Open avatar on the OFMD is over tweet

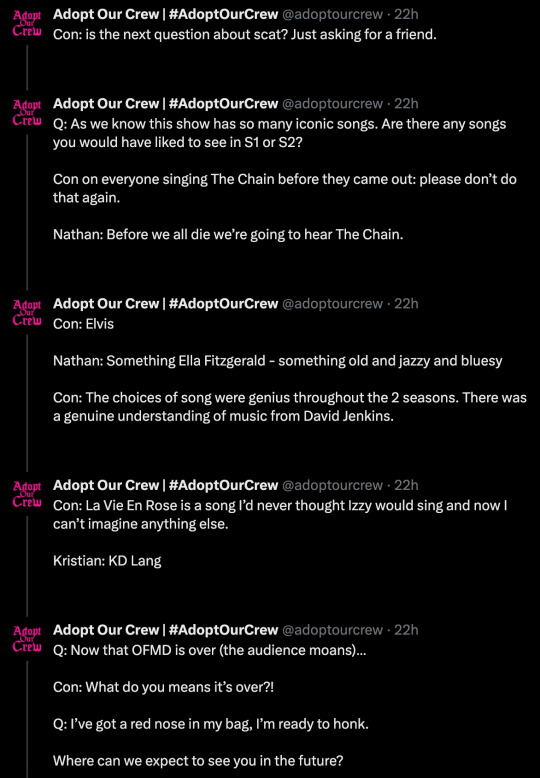[x=27, y=639]
